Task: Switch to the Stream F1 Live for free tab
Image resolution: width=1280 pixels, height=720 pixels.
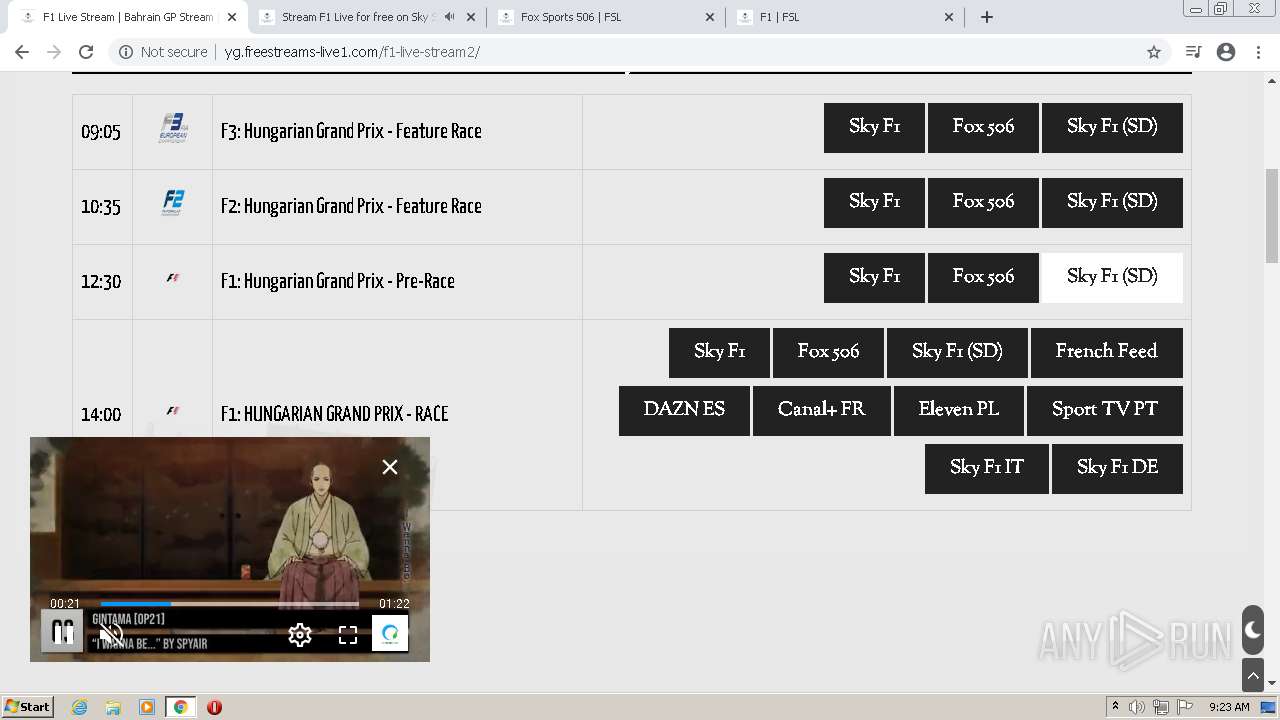Action: coord(354,17)
